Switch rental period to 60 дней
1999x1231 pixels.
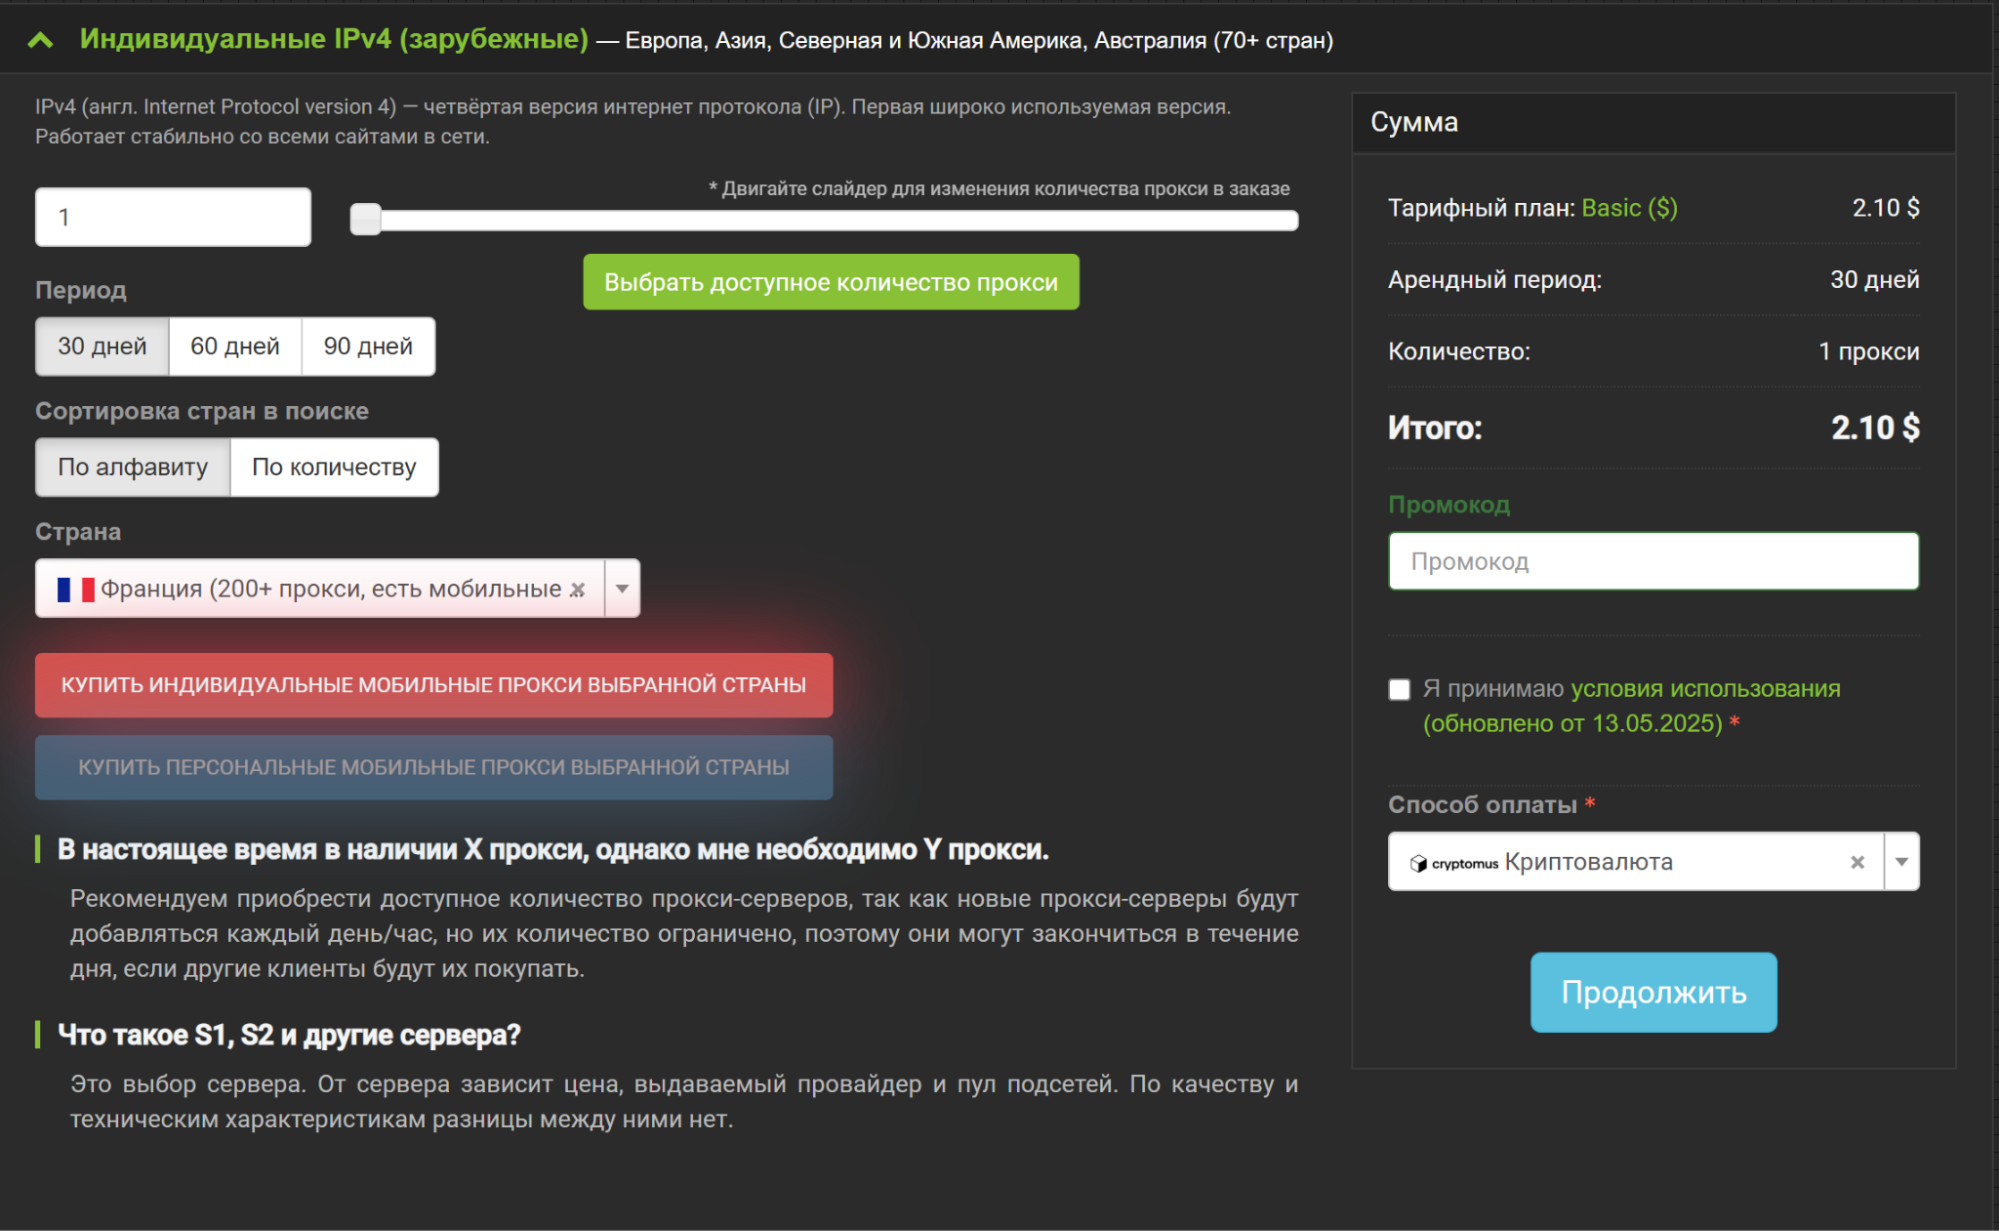coord(234,346)
